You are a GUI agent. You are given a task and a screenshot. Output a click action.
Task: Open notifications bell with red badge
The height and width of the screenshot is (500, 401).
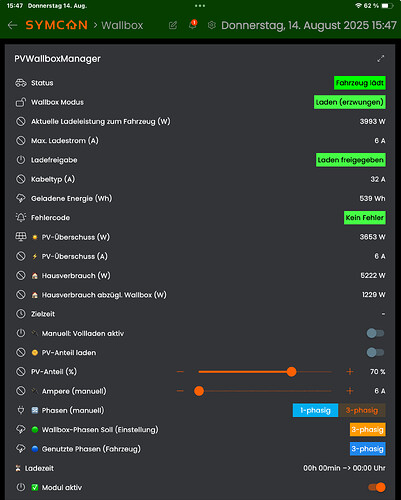click(193, 25)
